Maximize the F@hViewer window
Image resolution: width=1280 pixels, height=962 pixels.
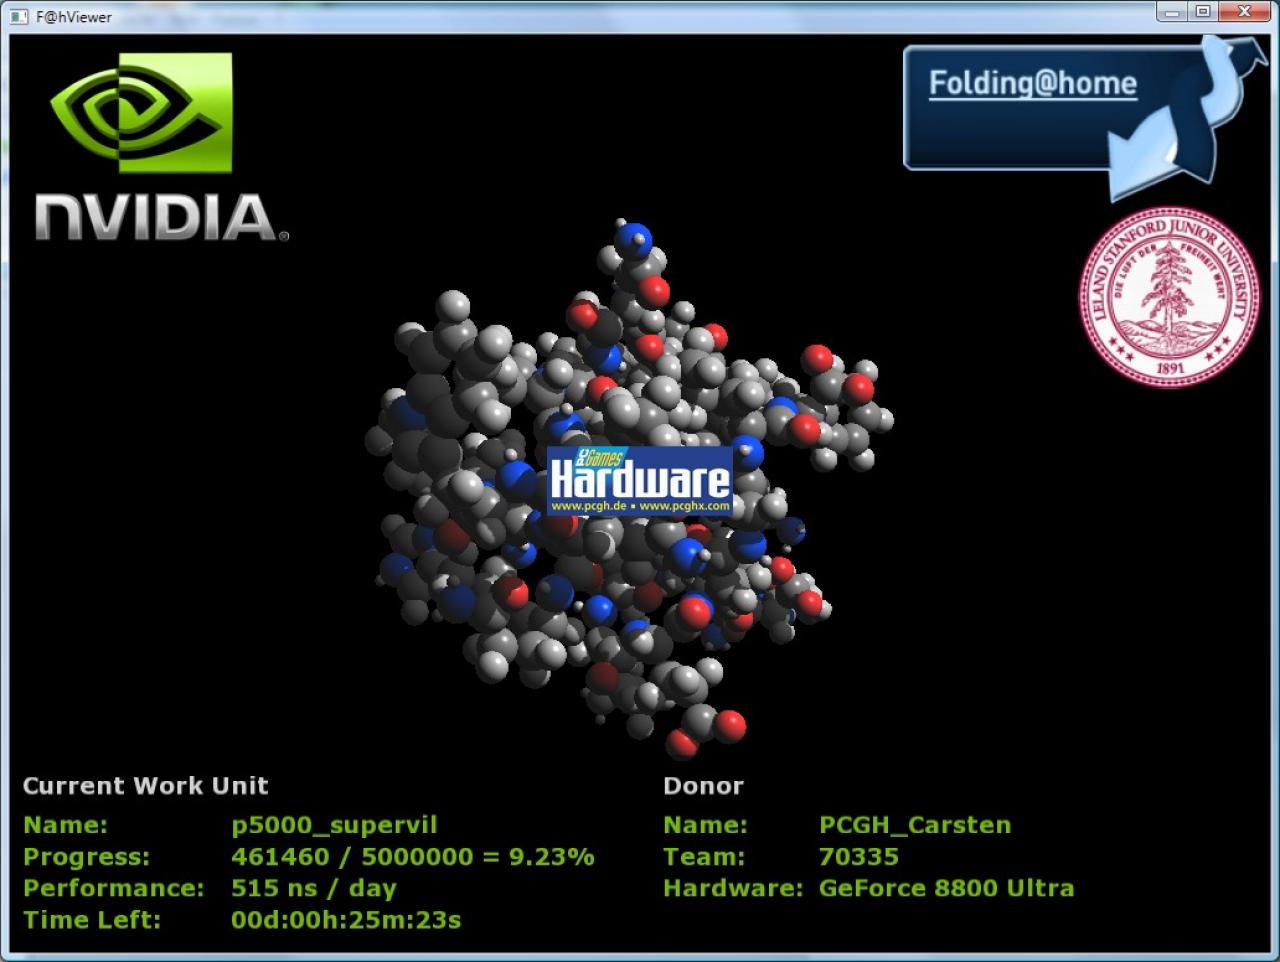pyautogui.click(x=1203, y=12)
